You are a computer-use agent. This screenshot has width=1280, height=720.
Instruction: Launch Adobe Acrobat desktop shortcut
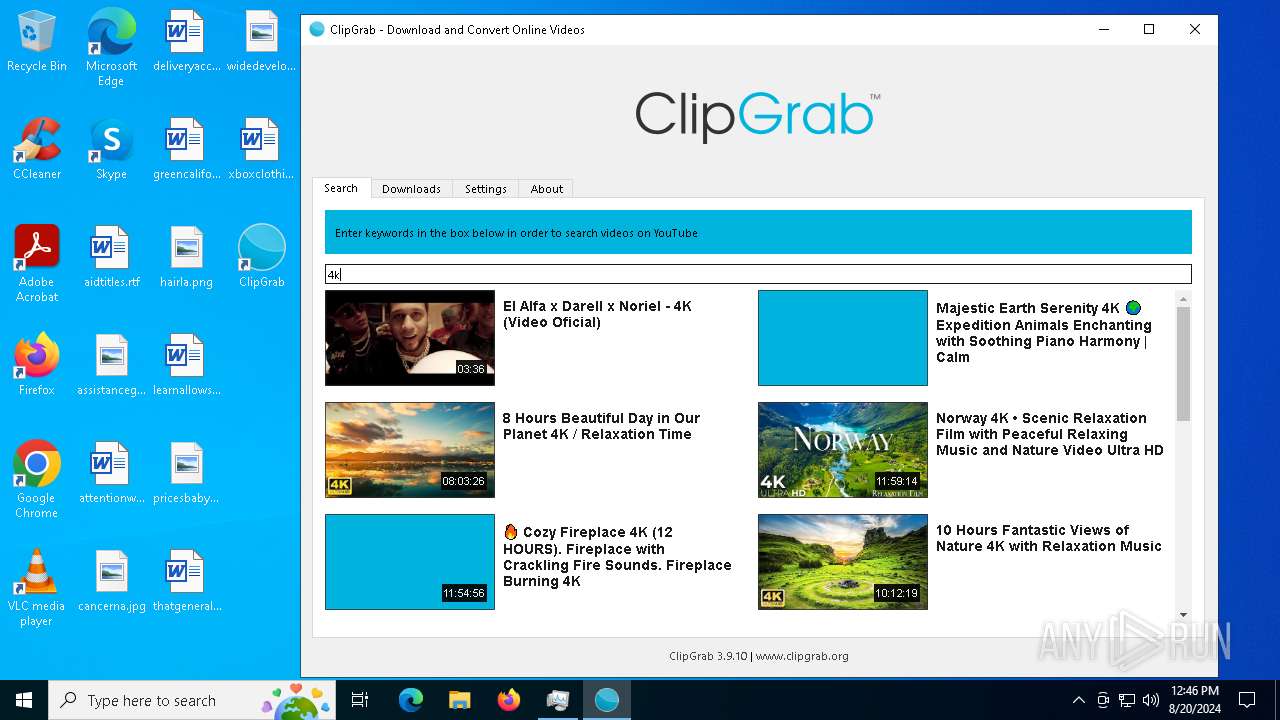37,264
